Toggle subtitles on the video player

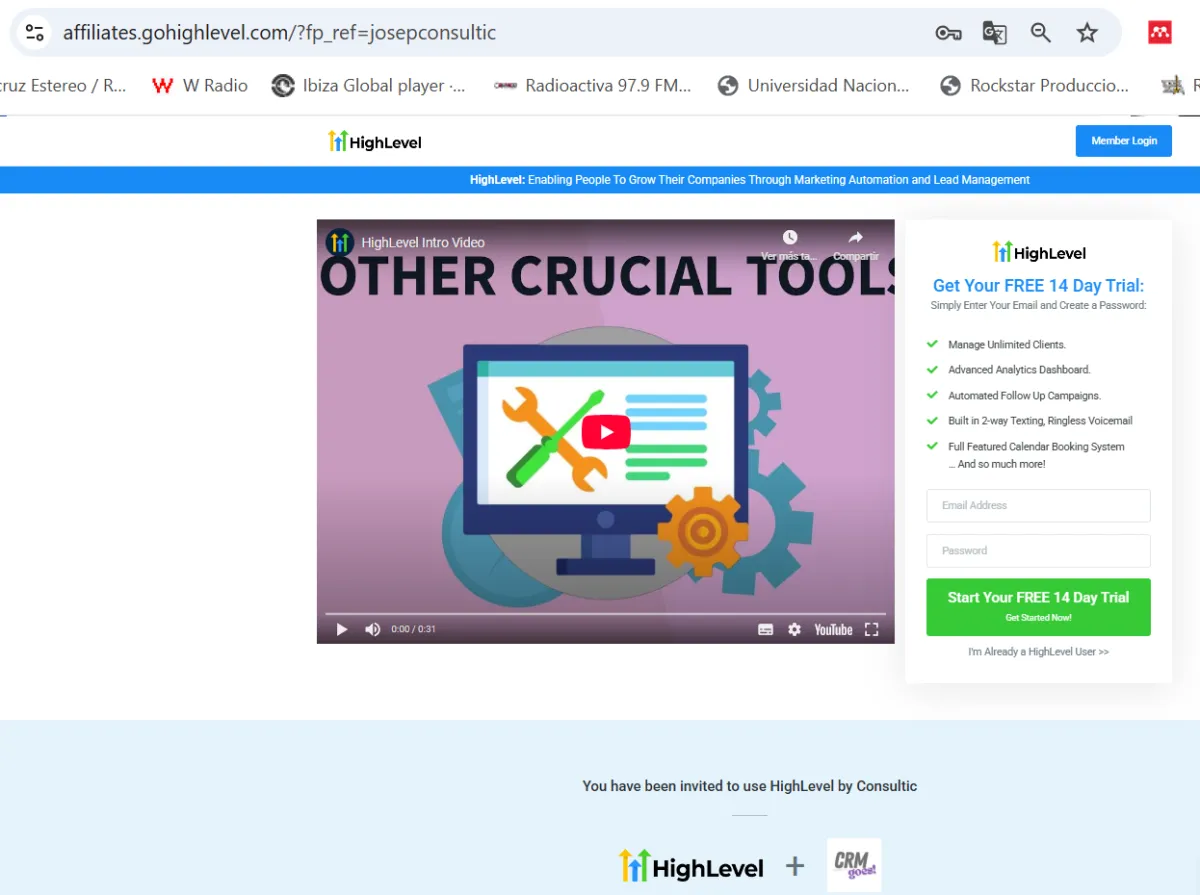coord(765,630)
